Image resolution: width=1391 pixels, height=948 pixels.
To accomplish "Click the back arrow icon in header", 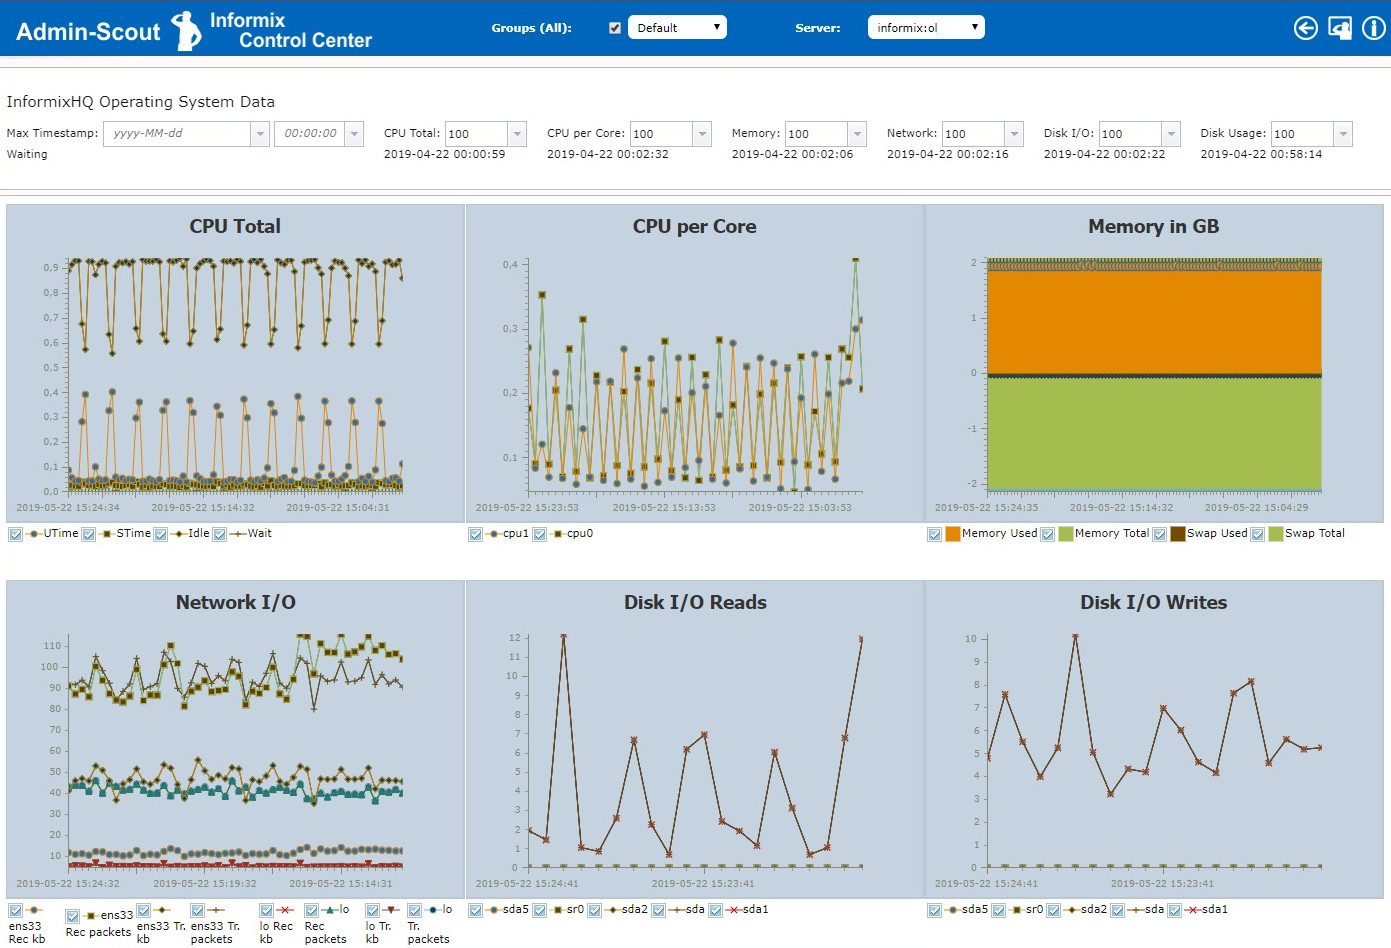I will [x=1305, y=28].
